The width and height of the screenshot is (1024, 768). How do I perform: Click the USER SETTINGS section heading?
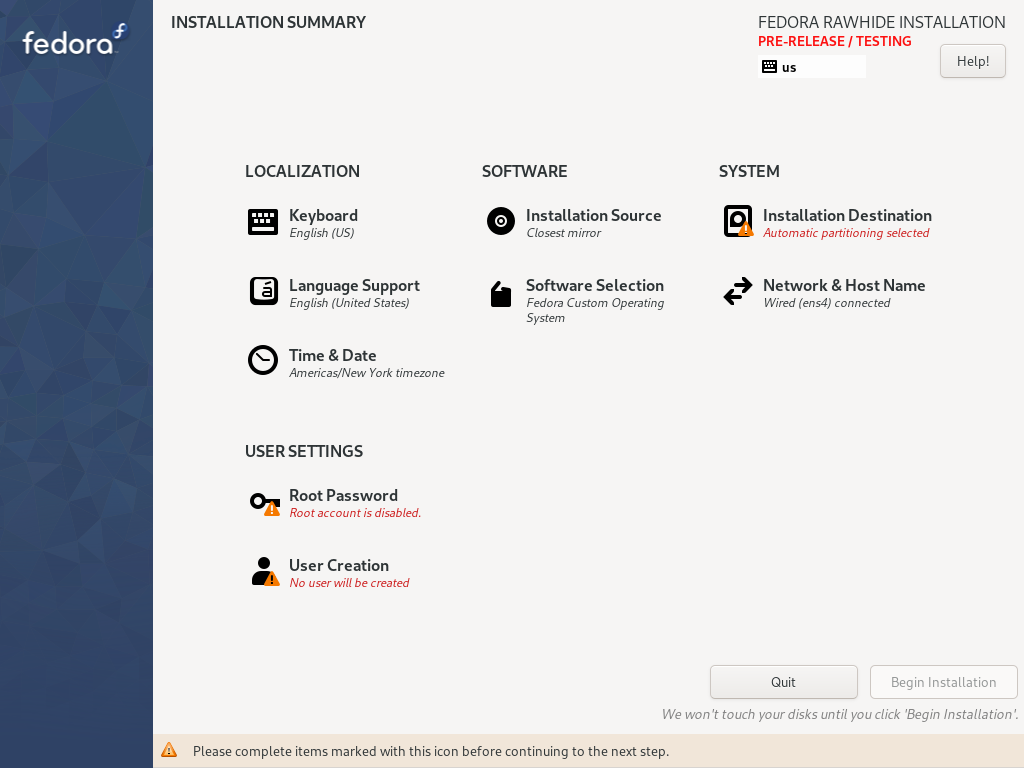click(x=304, y=451)
